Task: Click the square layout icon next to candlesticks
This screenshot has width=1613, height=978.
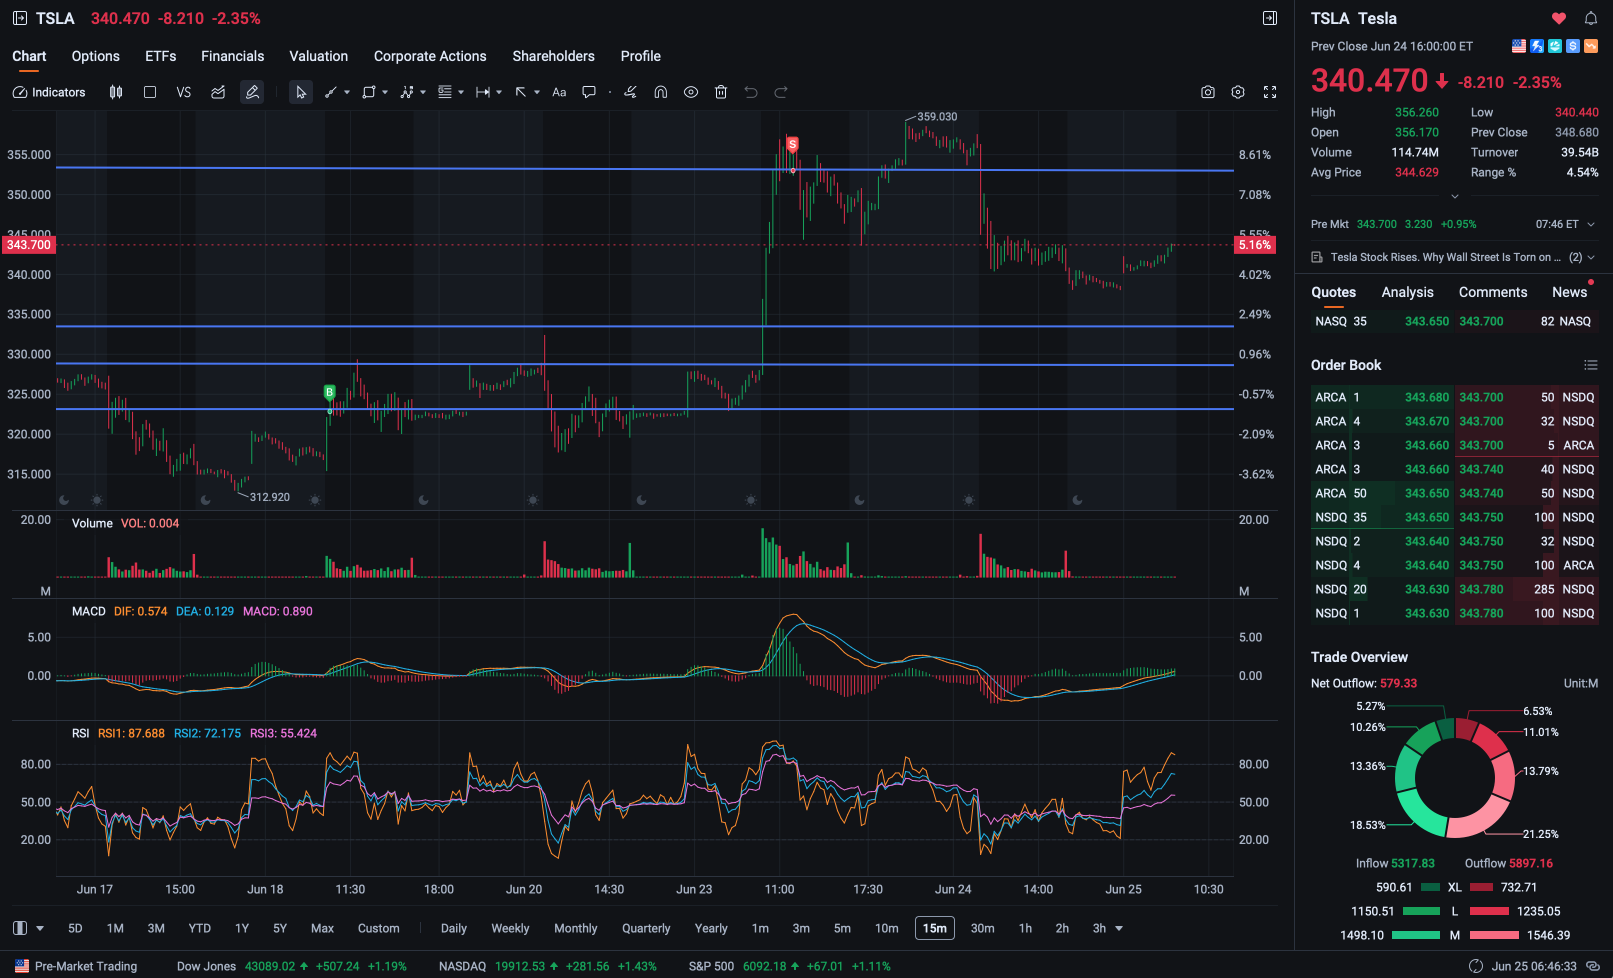Action: point(150,92)
